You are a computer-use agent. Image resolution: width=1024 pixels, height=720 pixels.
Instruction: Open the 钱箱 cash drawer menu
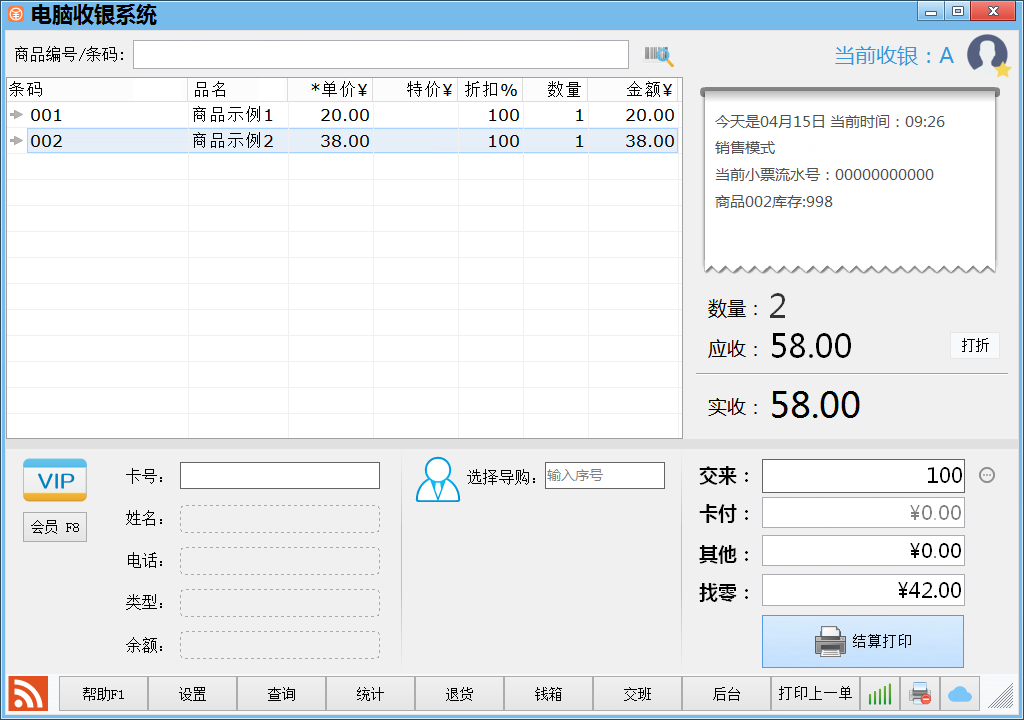[547, 692]
